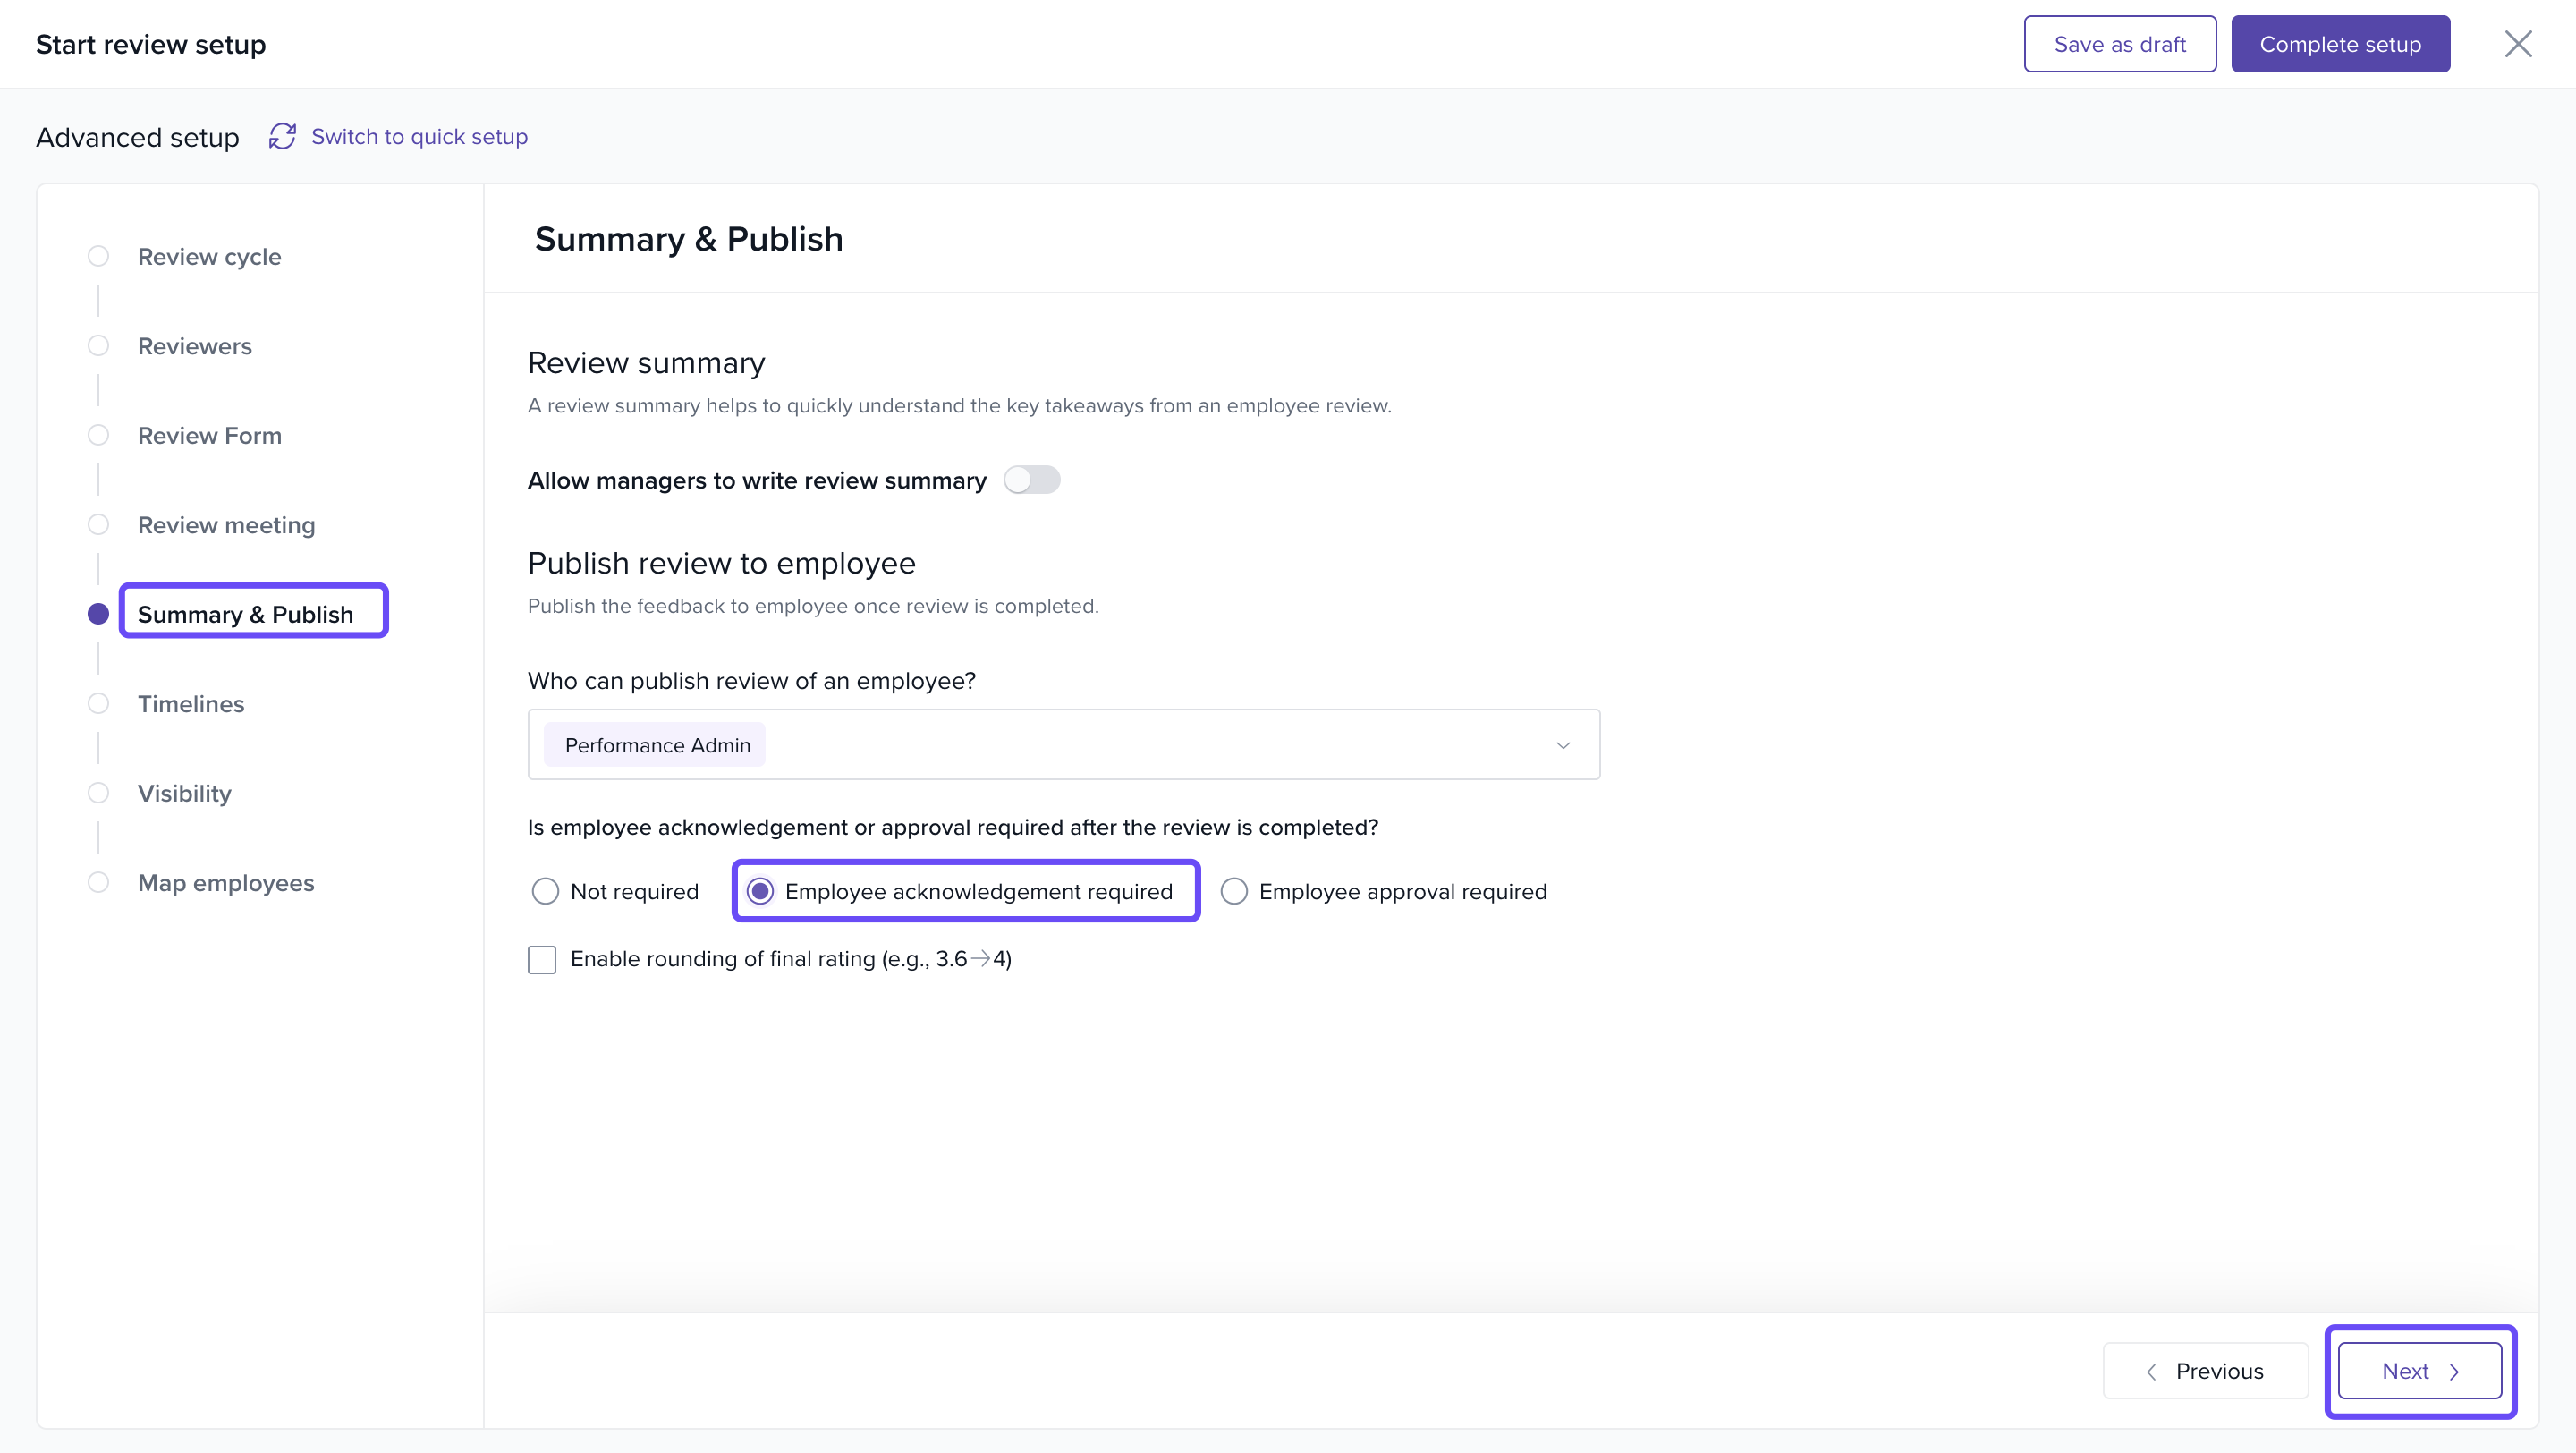
Task: Click the Visibility step circle icon
Action: coord(98,793)
